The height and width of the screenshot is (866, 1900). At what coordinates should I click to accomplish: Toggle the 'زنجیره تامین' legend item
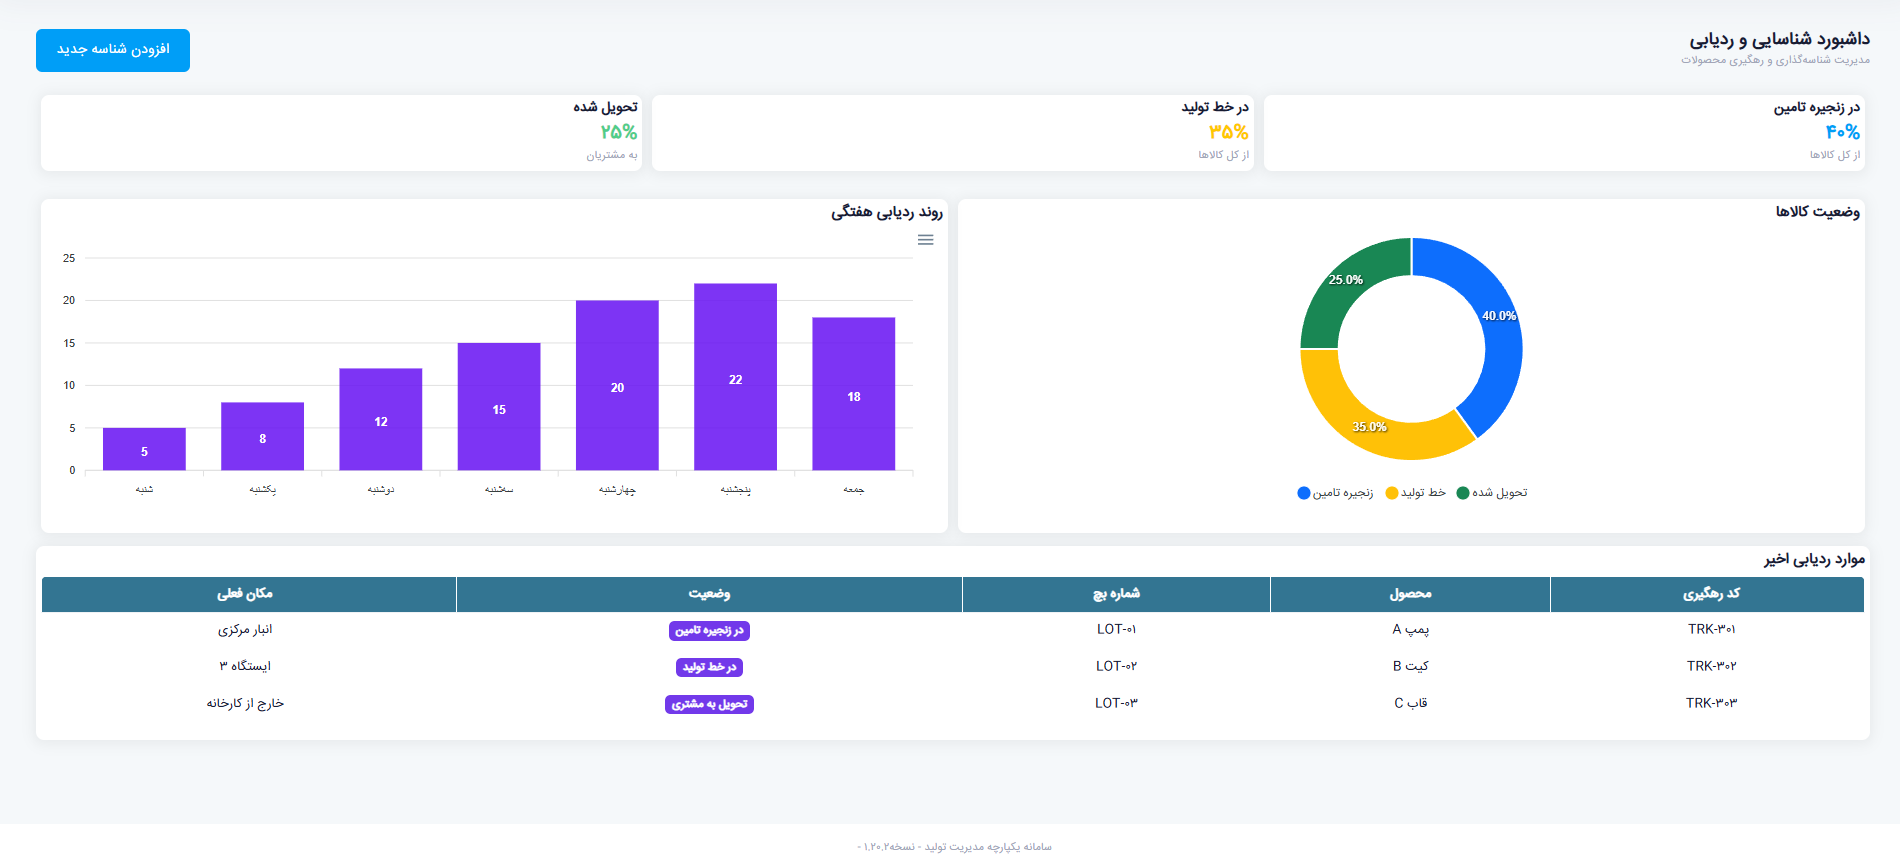coord(1335,493)
